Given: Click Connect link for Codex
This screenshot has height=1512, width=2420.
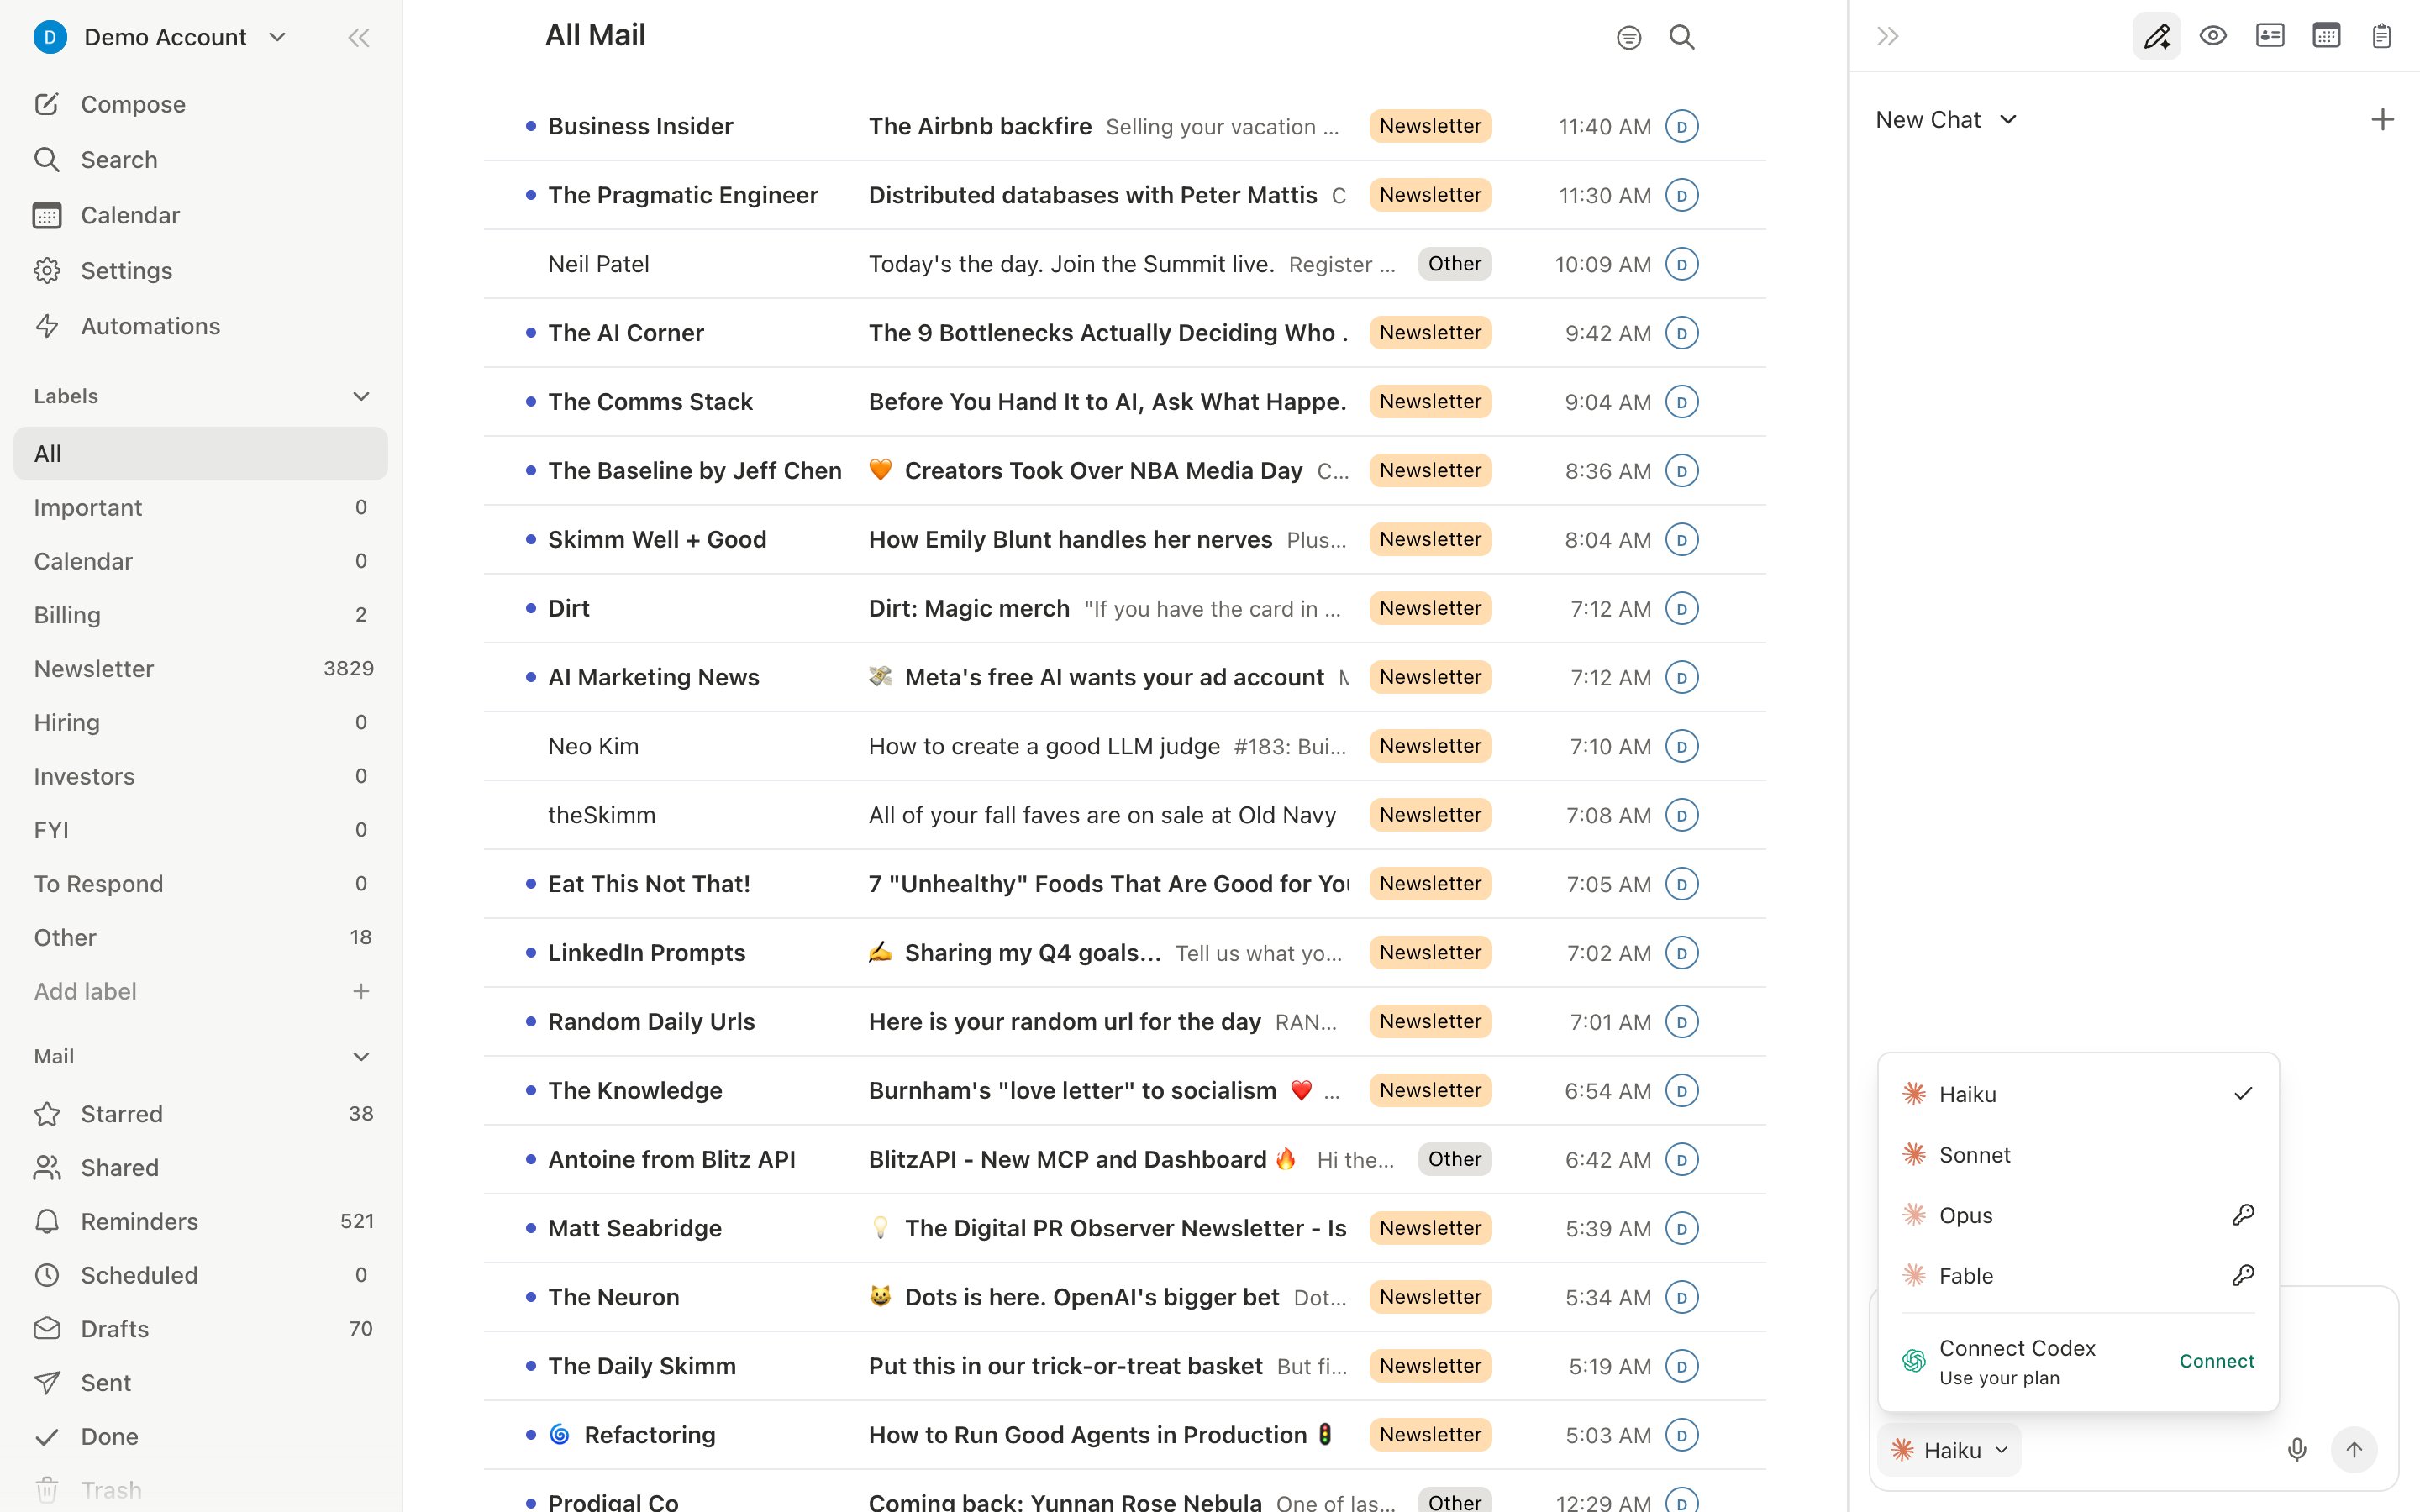Looking at the screenshot, I should point(2216,1361).
